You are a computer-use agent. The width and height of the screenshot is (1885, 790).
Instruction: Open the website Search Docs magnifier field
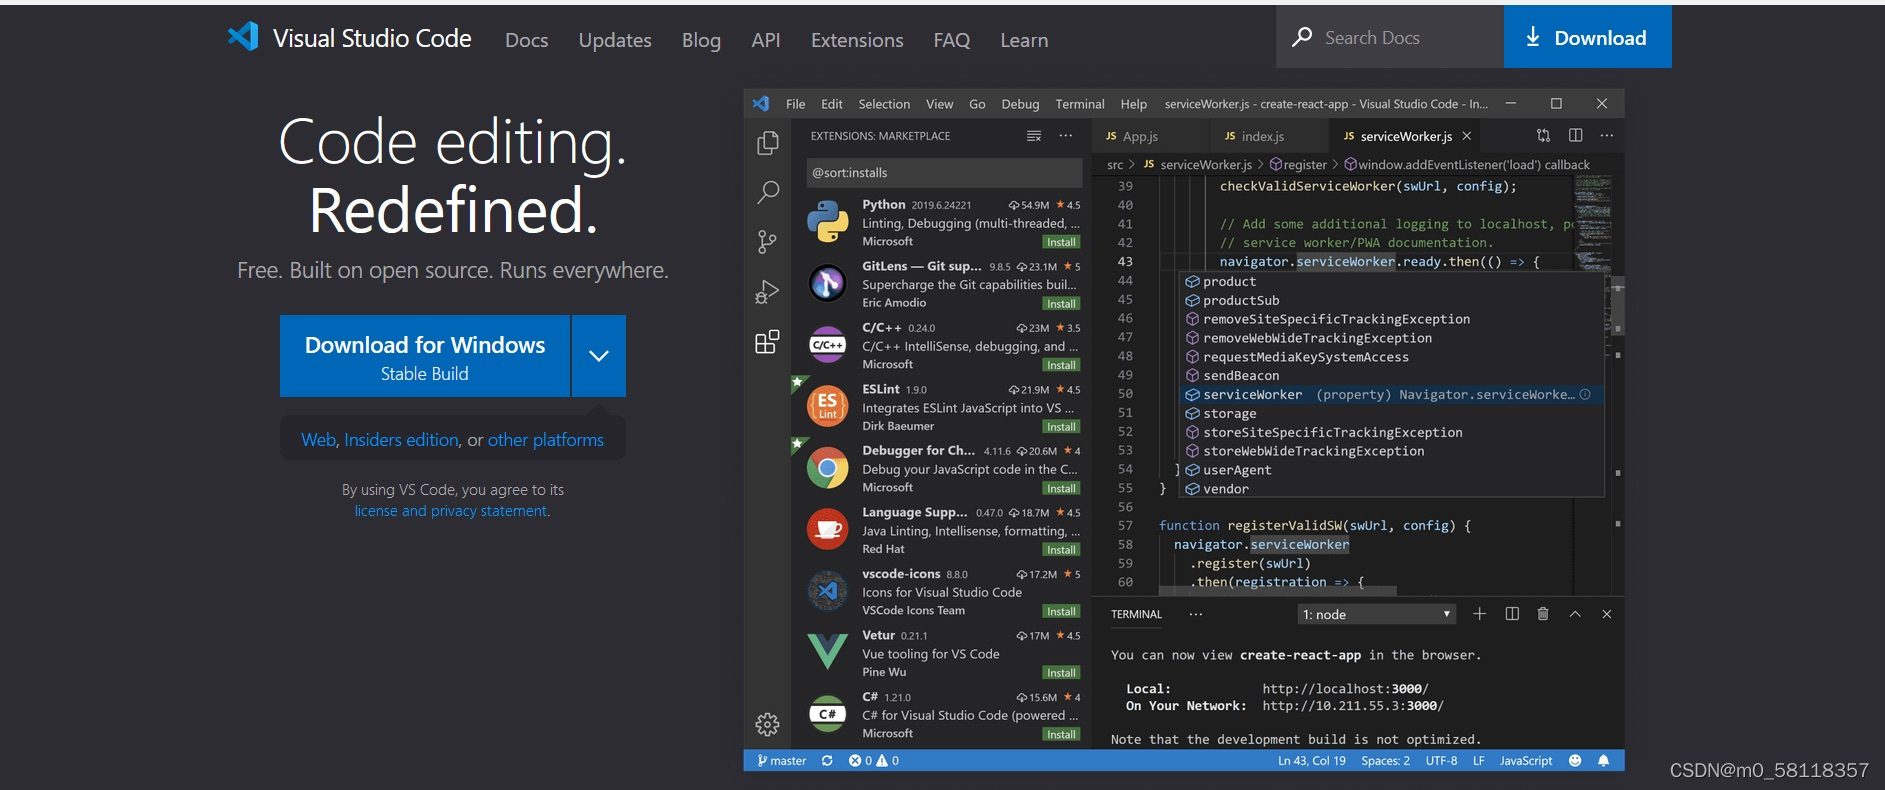point(1390,37)
